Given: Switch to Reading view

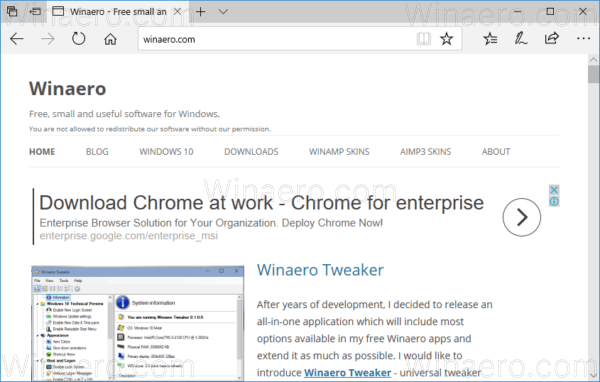Looking at the screenshot, I should (x=424, y=39).
